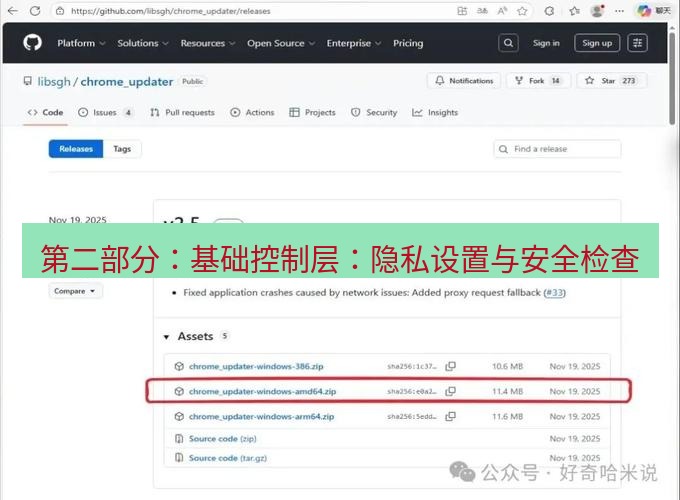Click file icon beside Source code (tar.gz)
The width and height of the screenshot is (680, 500).
click(x=179, y=458)
